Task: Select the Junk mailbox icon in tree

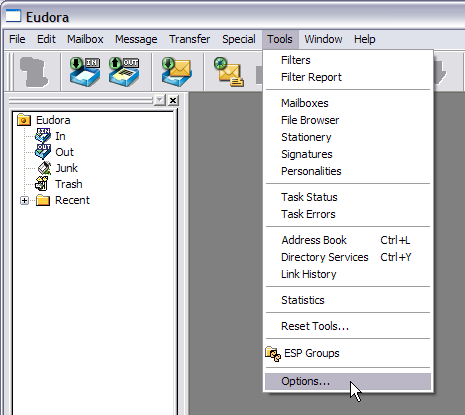Action: coord(44,168)
